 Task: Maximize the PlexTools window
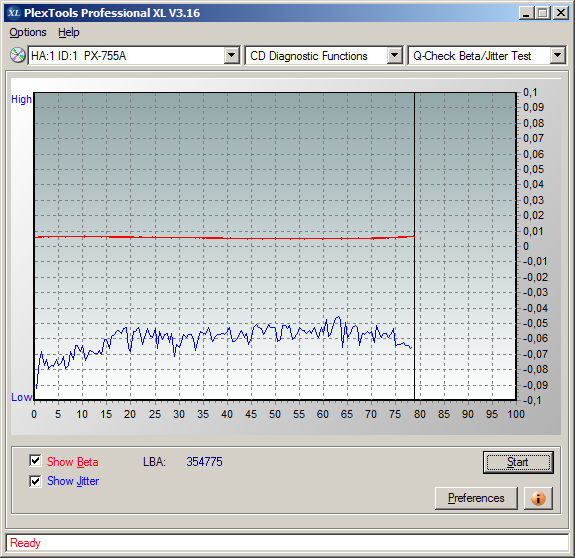tap(543, 13)
